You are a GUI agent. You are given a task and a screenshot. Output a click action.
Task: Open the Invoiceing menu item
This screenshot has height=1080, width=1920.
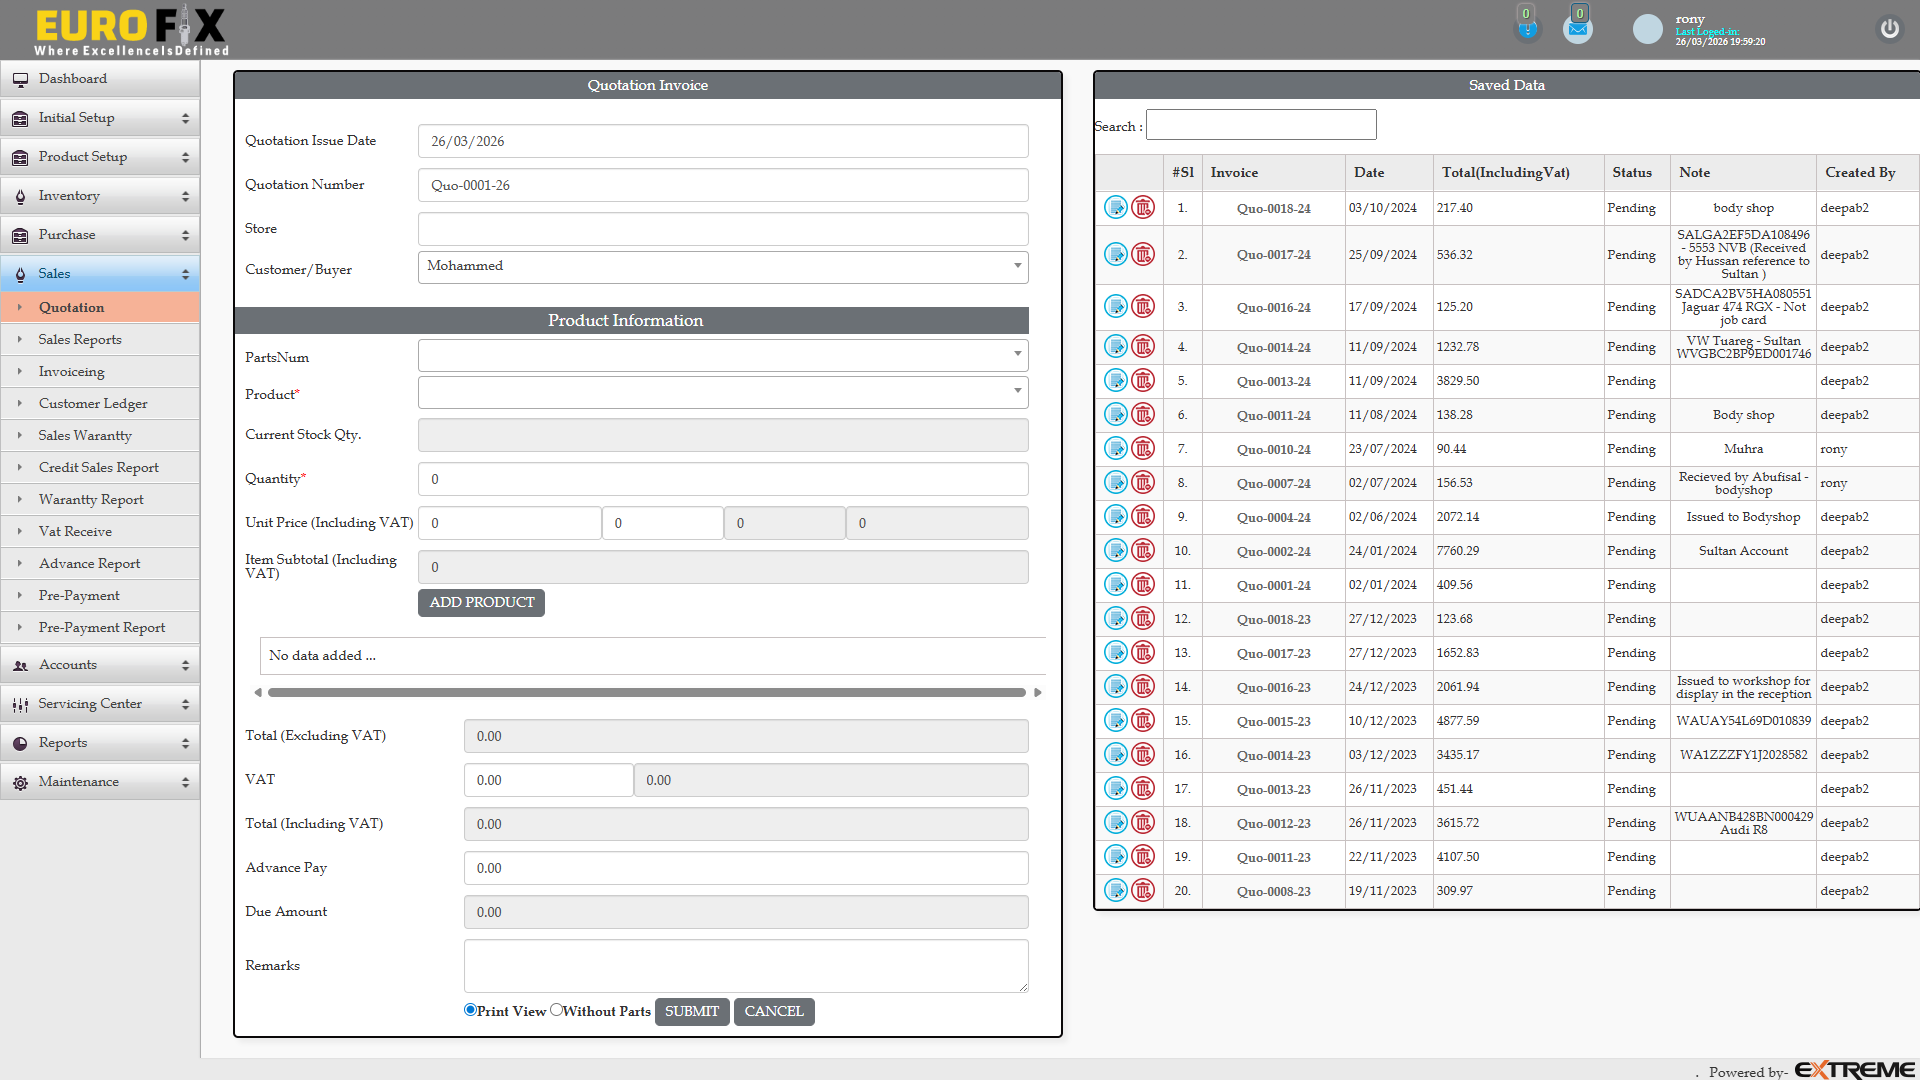click(72, 371)
